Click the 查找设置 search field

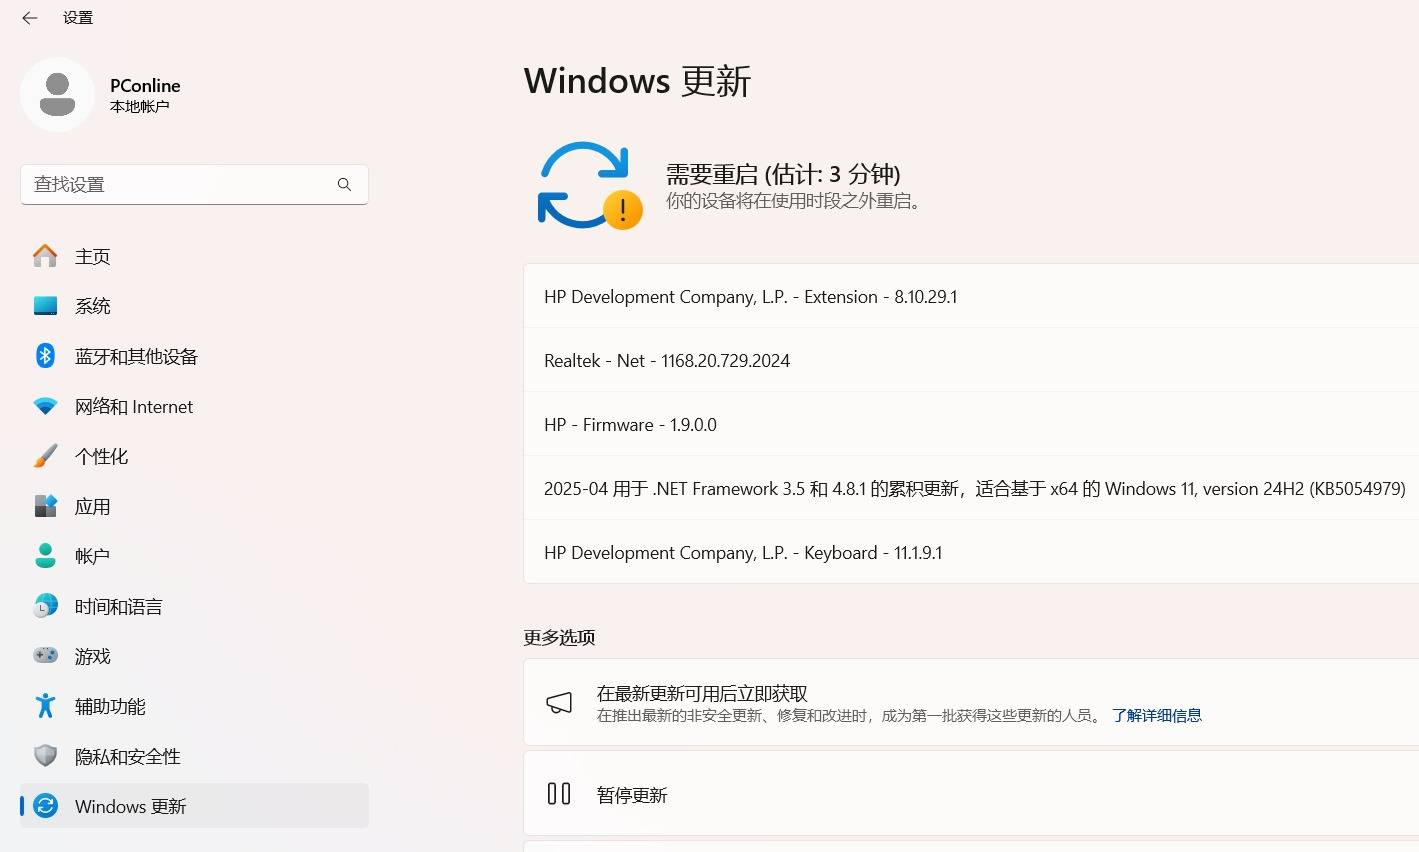click(x=180, y=184)
